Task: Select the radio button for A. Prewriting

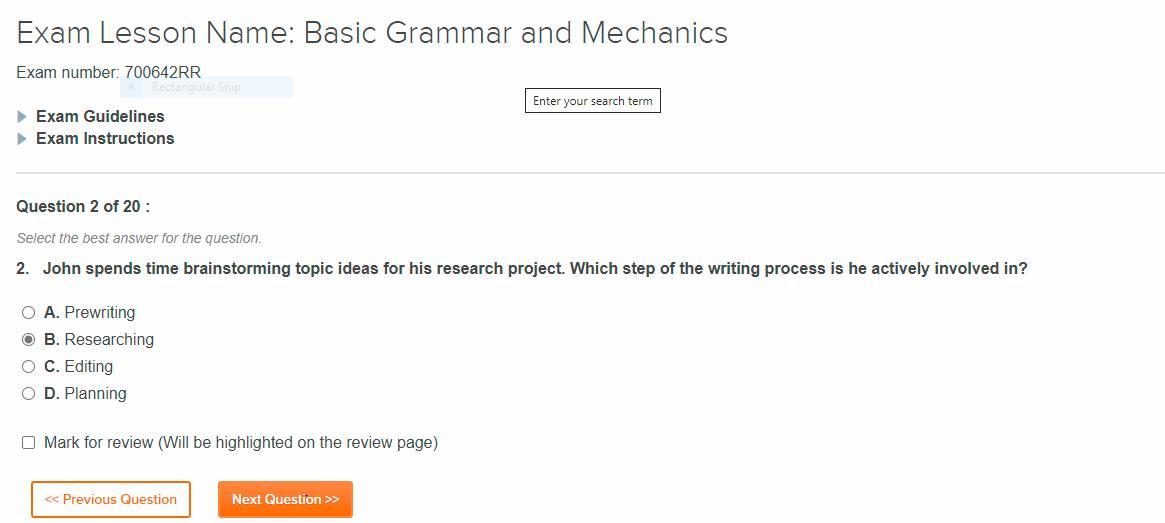Action: 29,313
